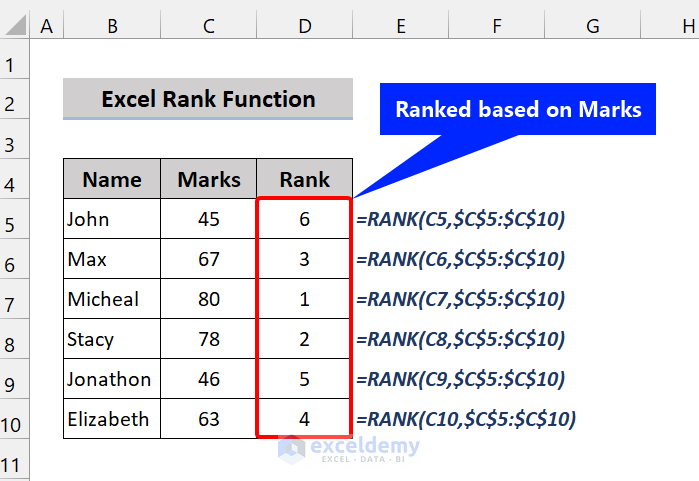Click Elizabeth's marks value 63
Image resolution: width=699 pixels, height=481 pixels.
tap(209, 419)
